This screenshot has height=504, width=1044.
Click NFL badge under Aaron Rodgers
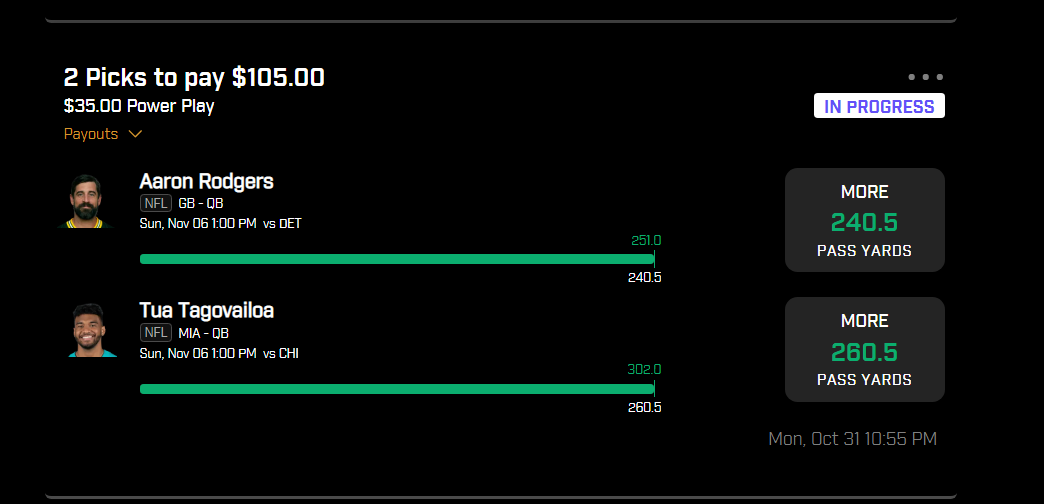click(x=156, y=204)
